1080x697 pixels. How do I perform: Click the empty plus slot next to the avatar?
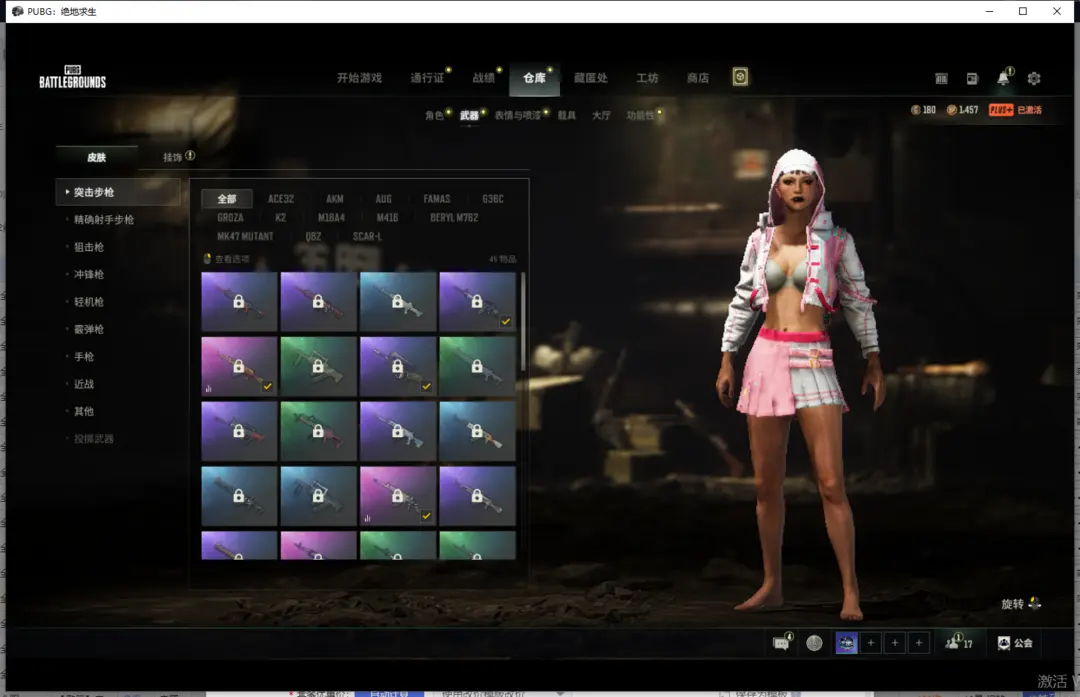pos(871,643)
